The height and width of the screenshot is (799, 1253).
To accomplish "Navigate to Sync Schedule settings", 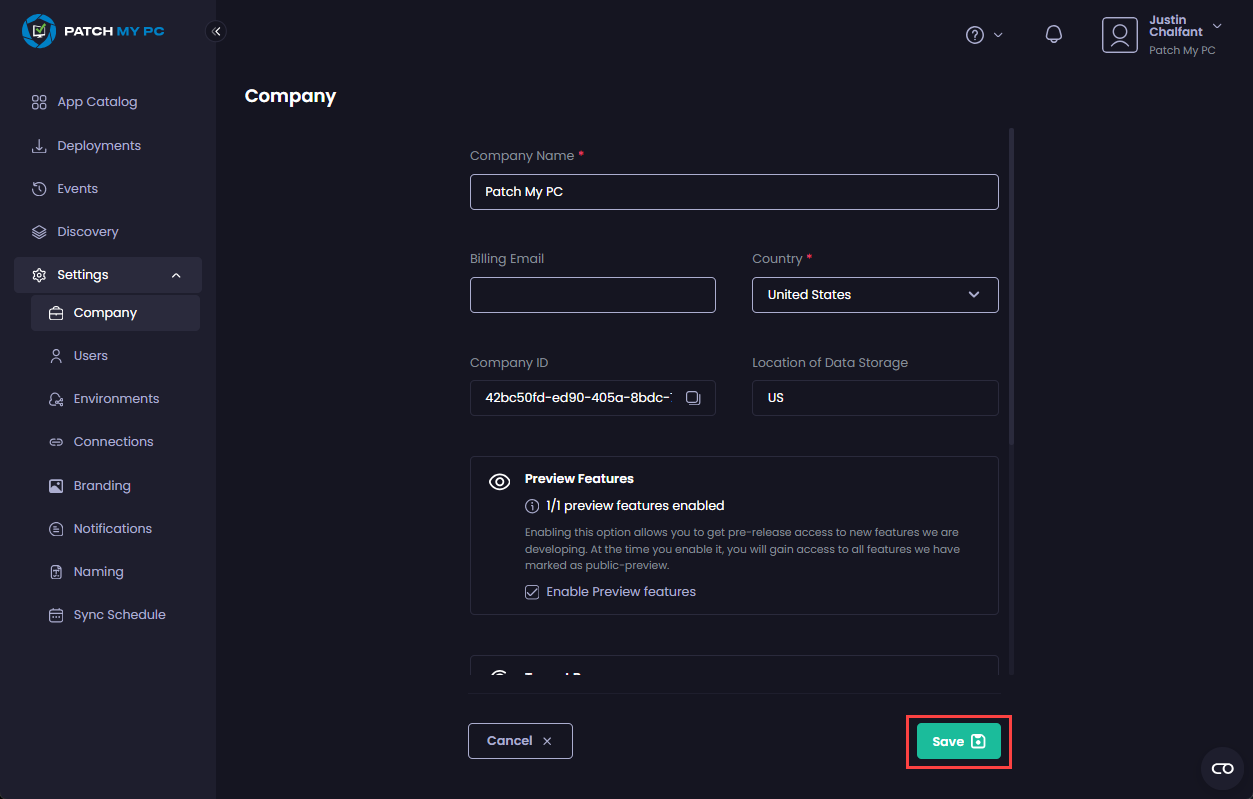I will [119, 615].
